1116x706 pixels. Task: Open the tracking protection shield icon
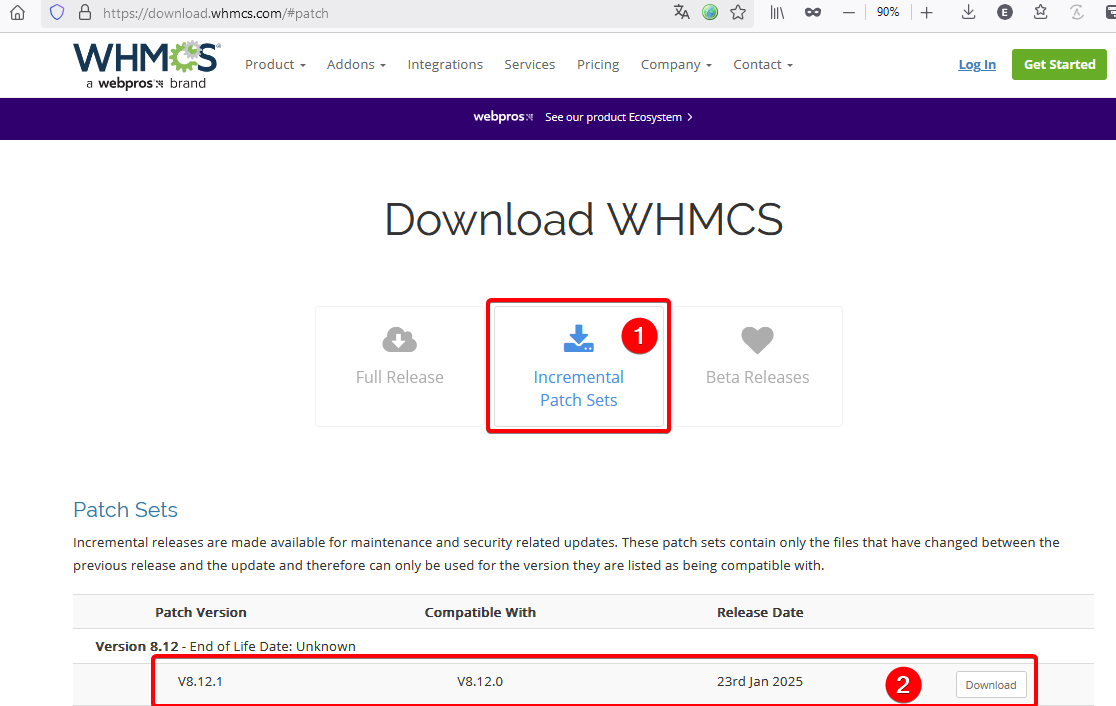click(57, 13)
